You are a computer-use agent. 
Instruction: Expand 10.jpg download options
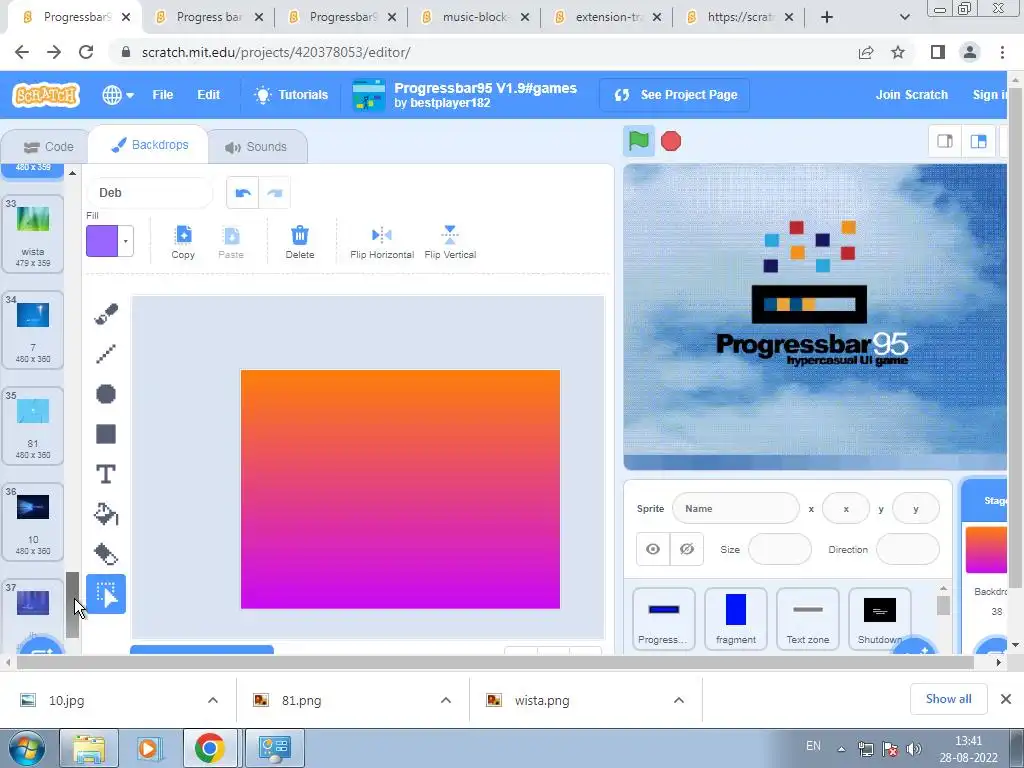[213, 700]
